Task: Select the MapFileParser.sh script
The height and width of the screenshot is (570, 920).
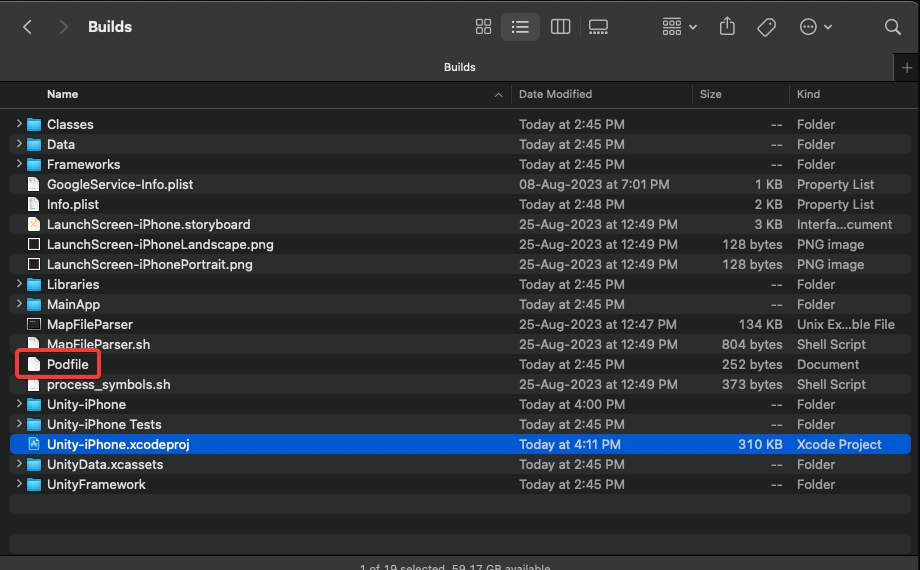Action: point(98,344)
